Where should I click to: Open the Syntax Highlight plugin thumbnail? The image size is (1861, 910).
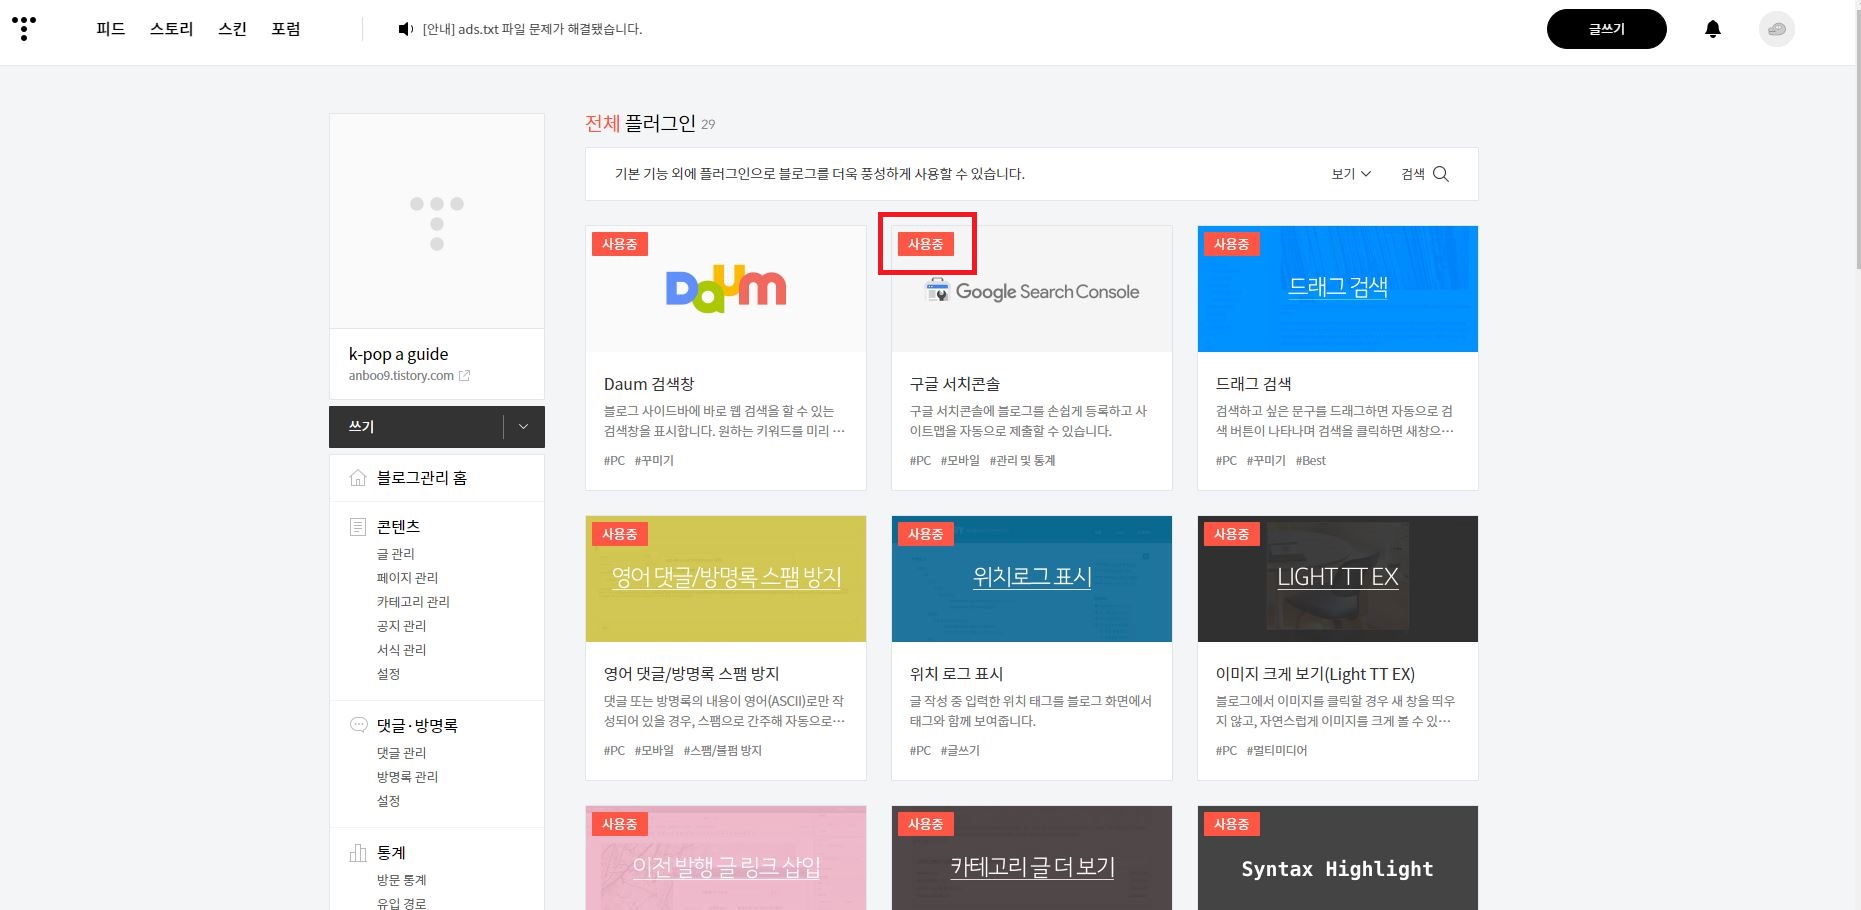coord(1338,858)
